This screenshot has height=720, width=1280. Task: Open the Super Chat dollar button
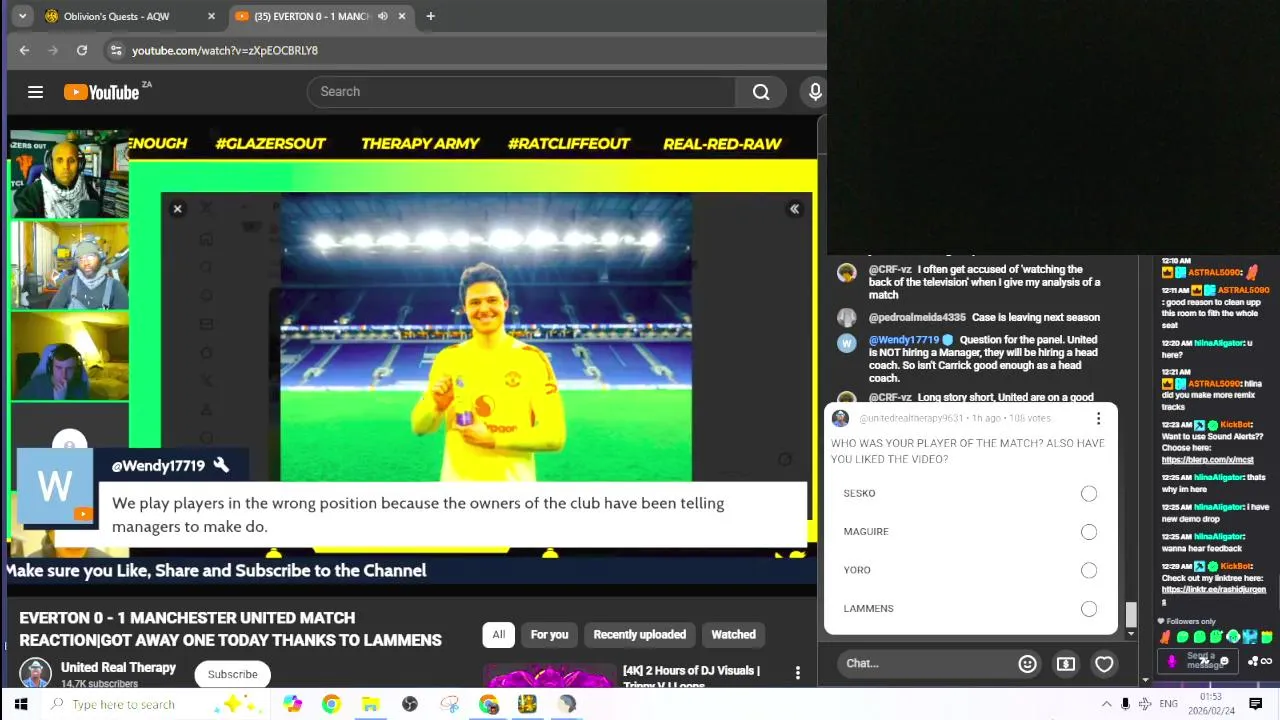point(1066,663)
